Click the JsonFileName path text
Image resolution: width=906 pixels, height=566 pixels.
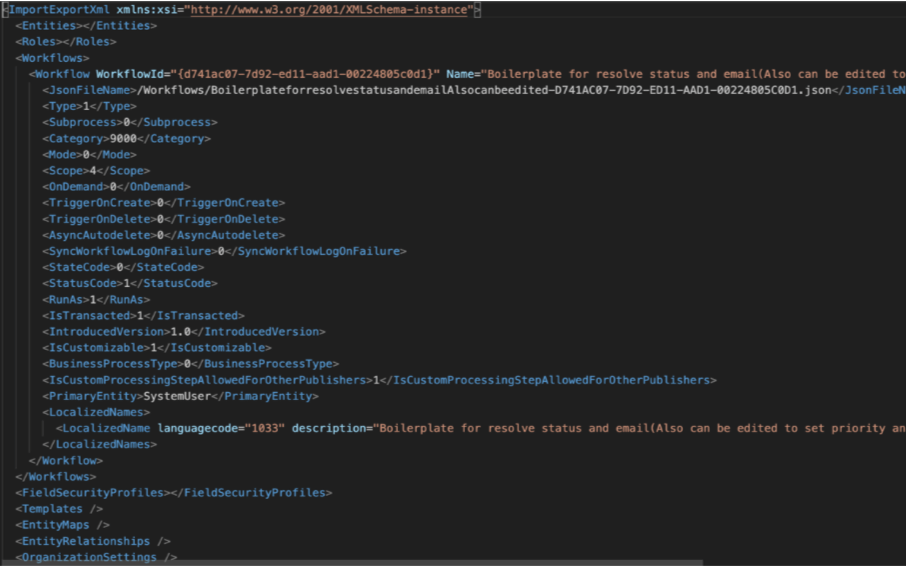tap(484, 90)
